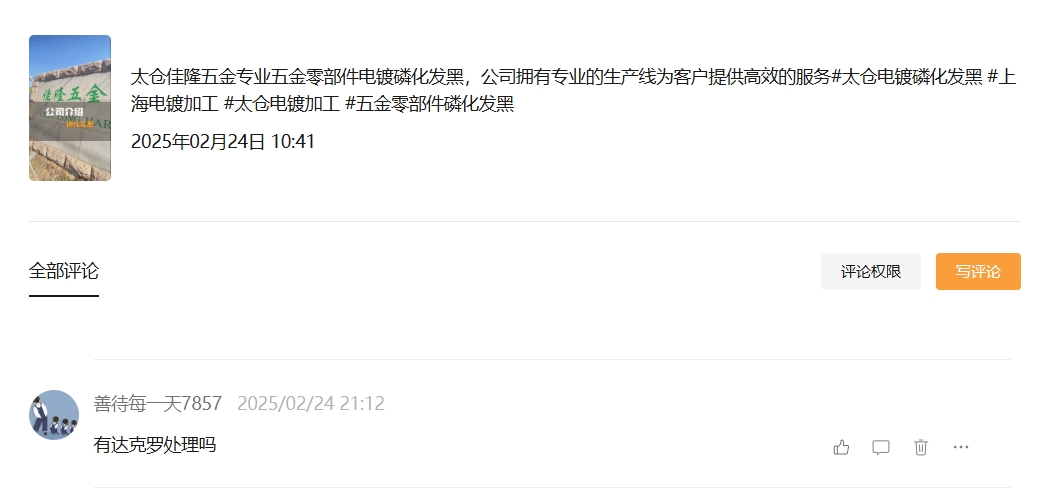Click the video description title text
This screenshot has height=494, width=1060.
tap(574, 91)
